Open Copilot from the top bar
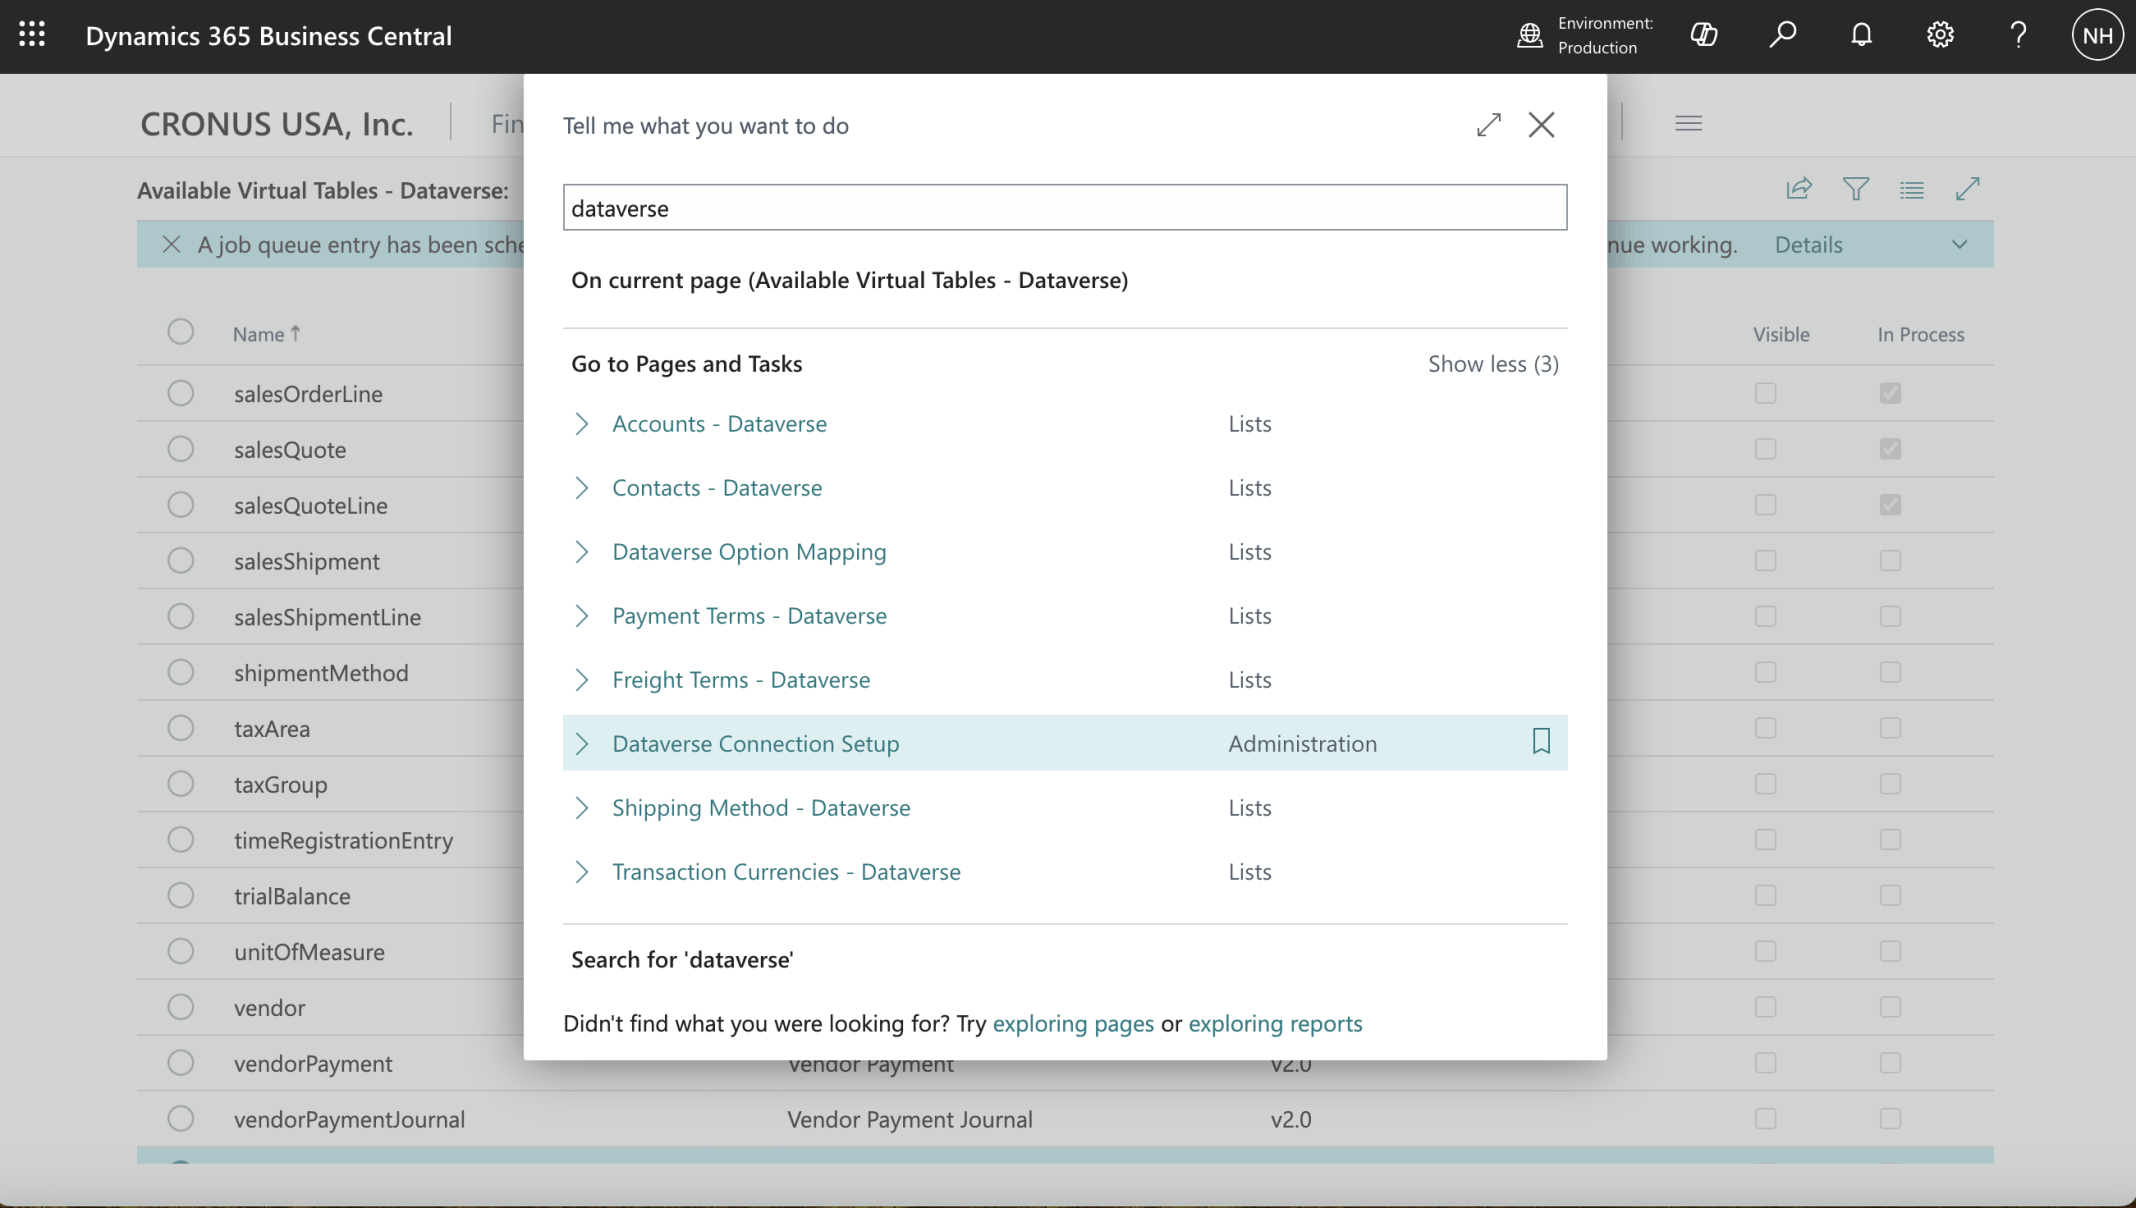2136x1208 pixels. click(x=1704, y=35)
